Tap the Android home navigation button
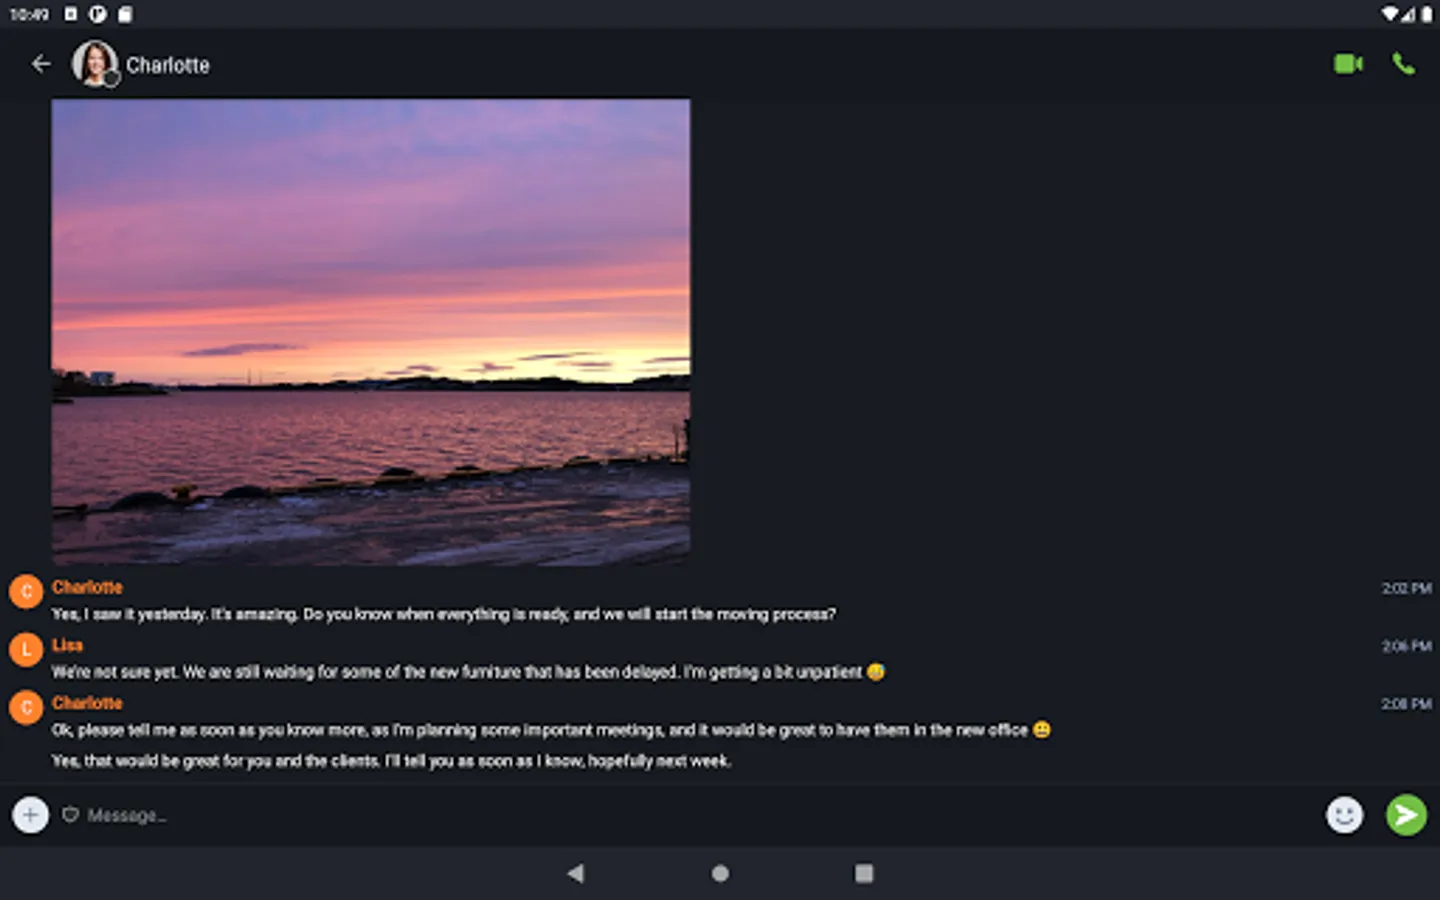 click(720, 873)
